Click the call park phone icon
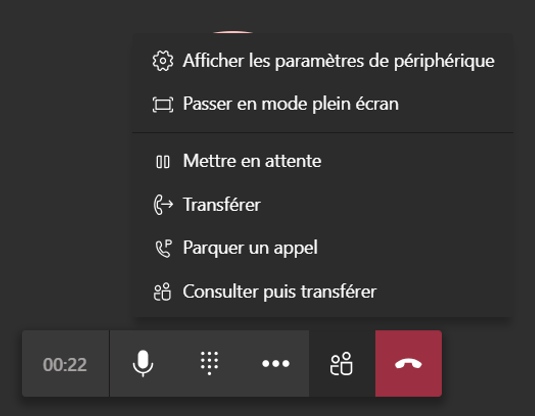This screenshot has height=416, width=535. click(164, 248)
